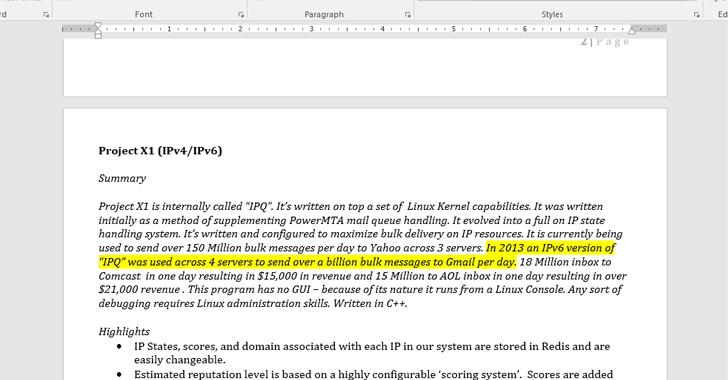Click the text "C++" ending the summary
Image resolution: width=728 pixels, height=380 pixels.
tap(397, 303)
